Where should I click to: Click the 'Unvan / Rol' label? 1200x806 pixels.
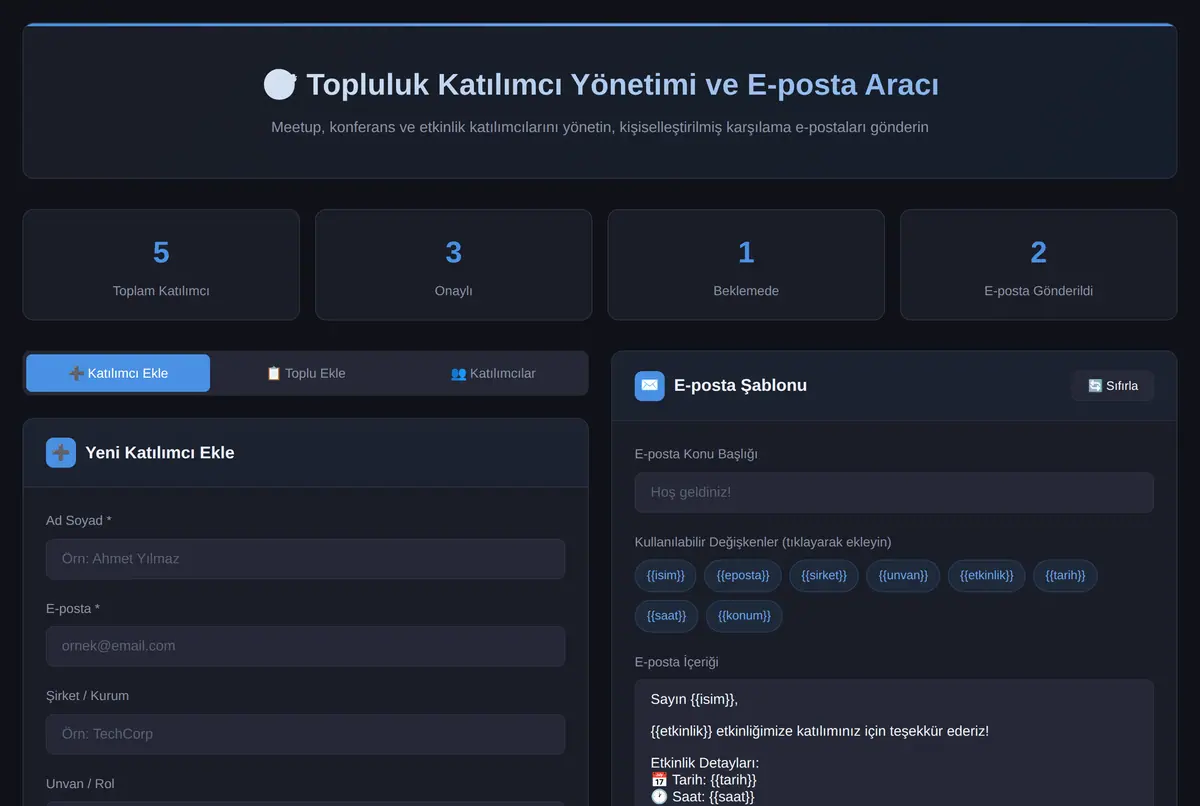click(x=80, y=783)
